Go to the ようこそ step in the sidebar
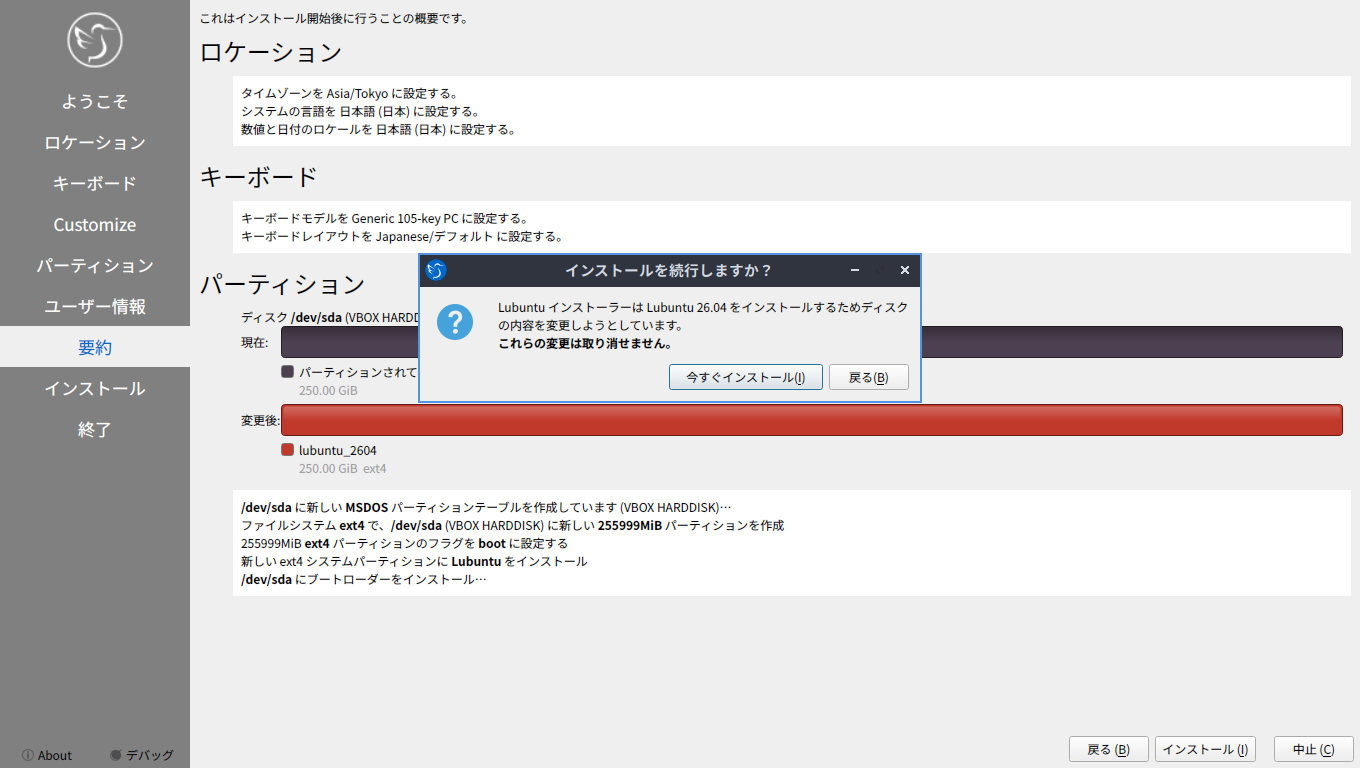Viewport: 1360px width, 768px height. tap(95, 101)
